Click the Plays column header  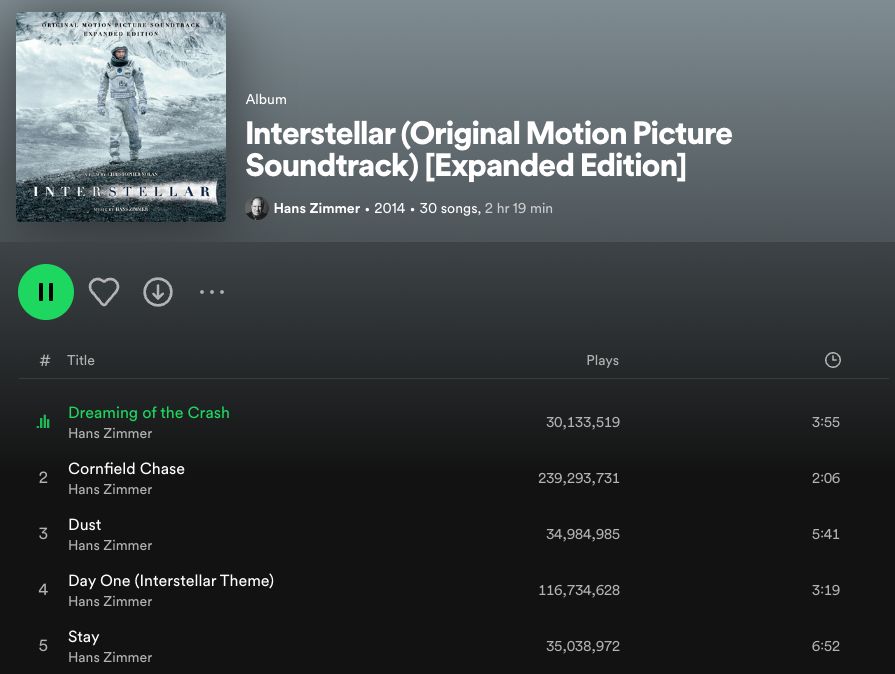(x=602, y=360)
